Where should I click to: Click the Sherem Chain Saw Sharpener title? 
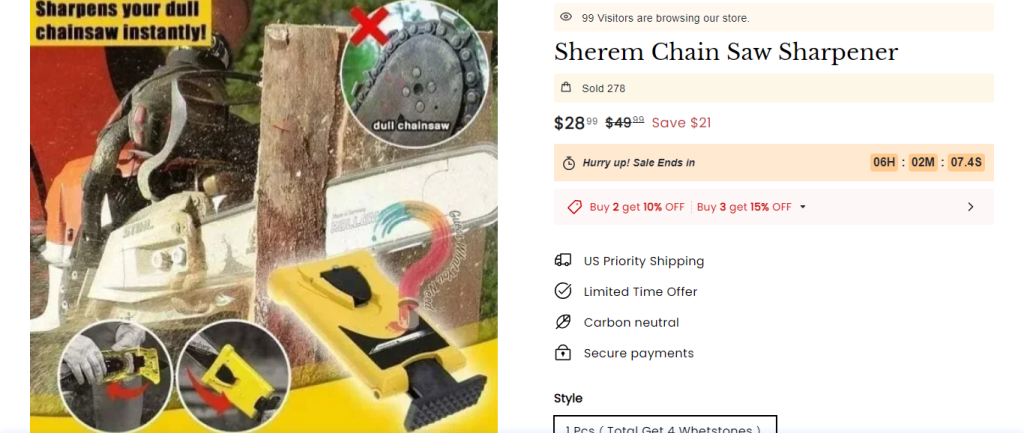click(x=726, y=52)
